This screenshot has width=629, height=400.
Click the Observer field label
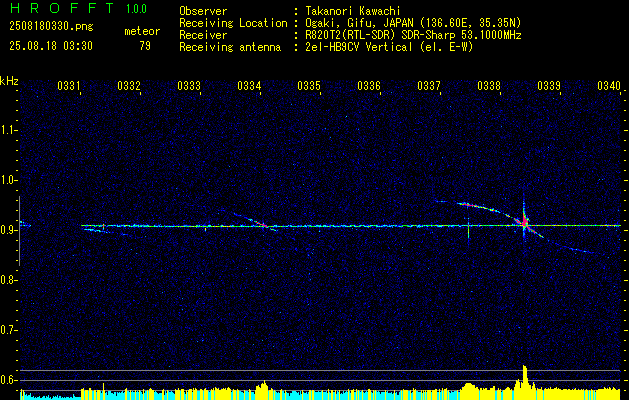pos(203,11)
